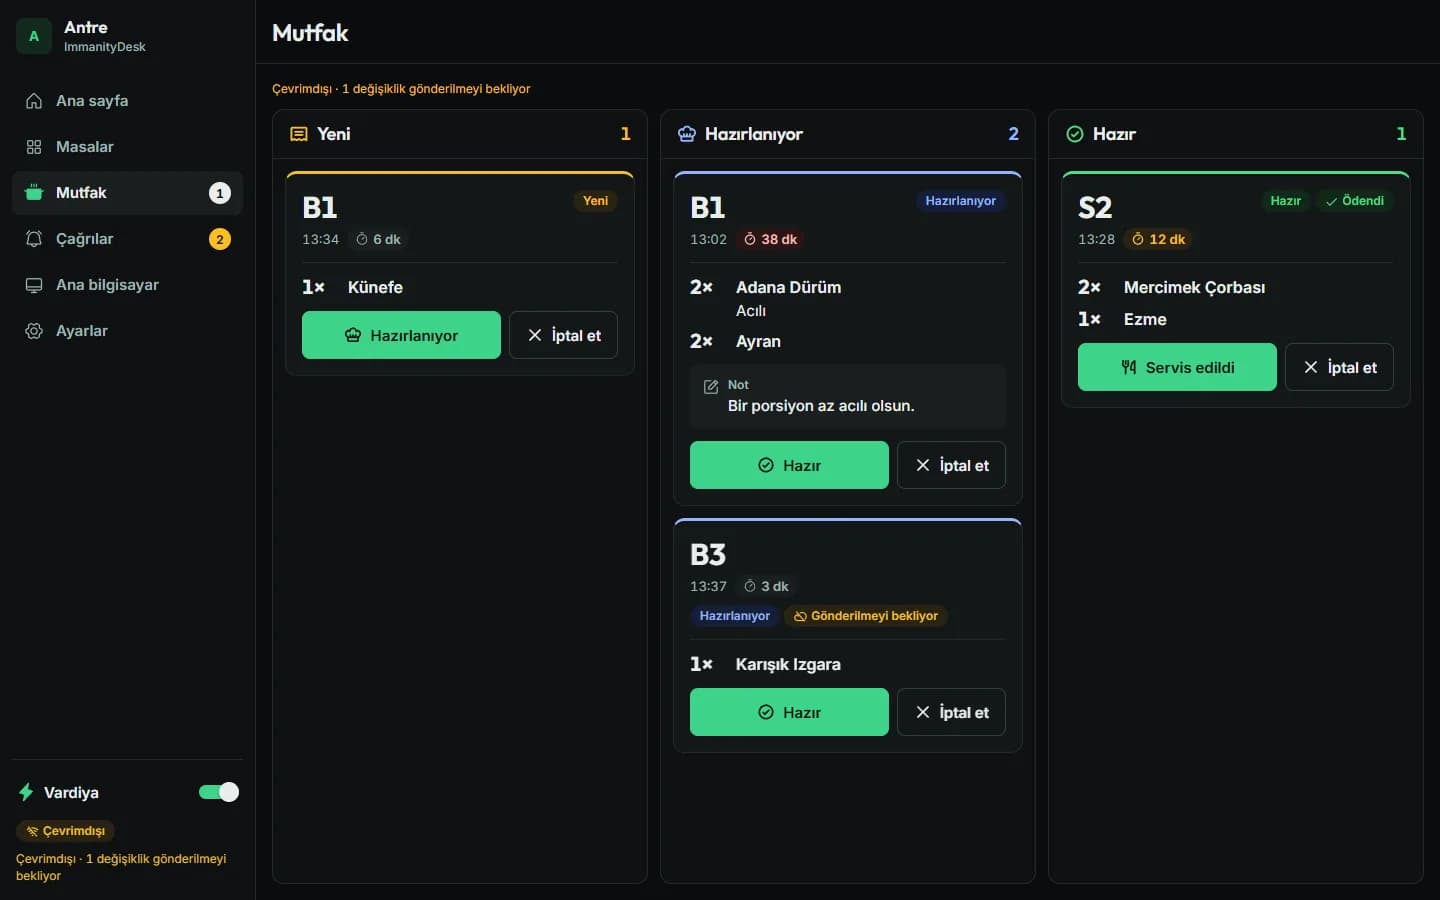Mark Karışık Izgara order as Hazır
Screen dimensions: 1440x900
pos(789,712)
